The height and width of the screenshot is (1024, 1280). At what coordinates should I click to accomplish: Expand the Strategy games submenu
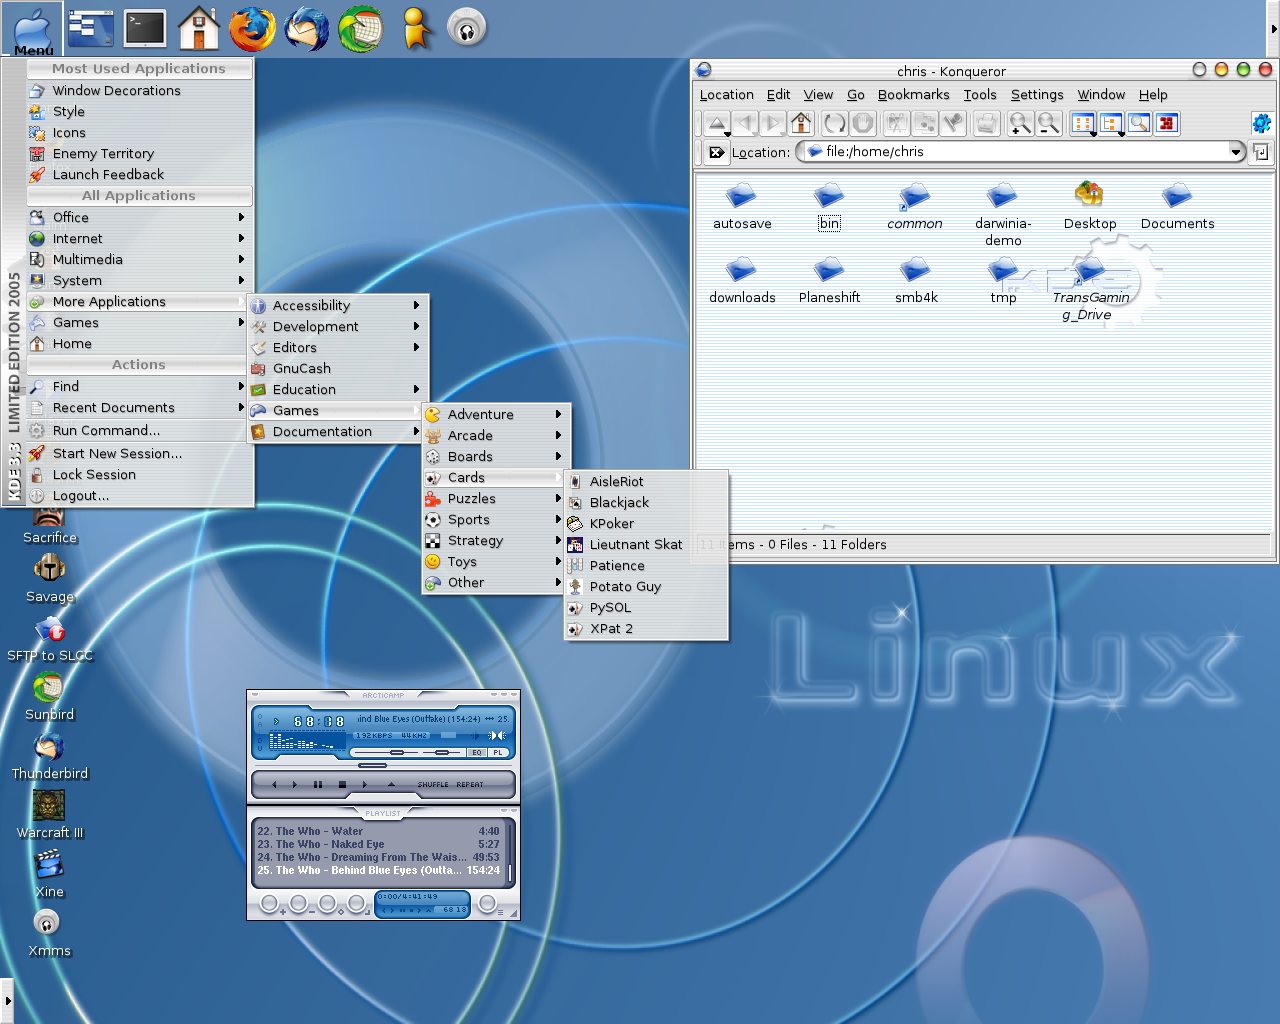[495, 540]
